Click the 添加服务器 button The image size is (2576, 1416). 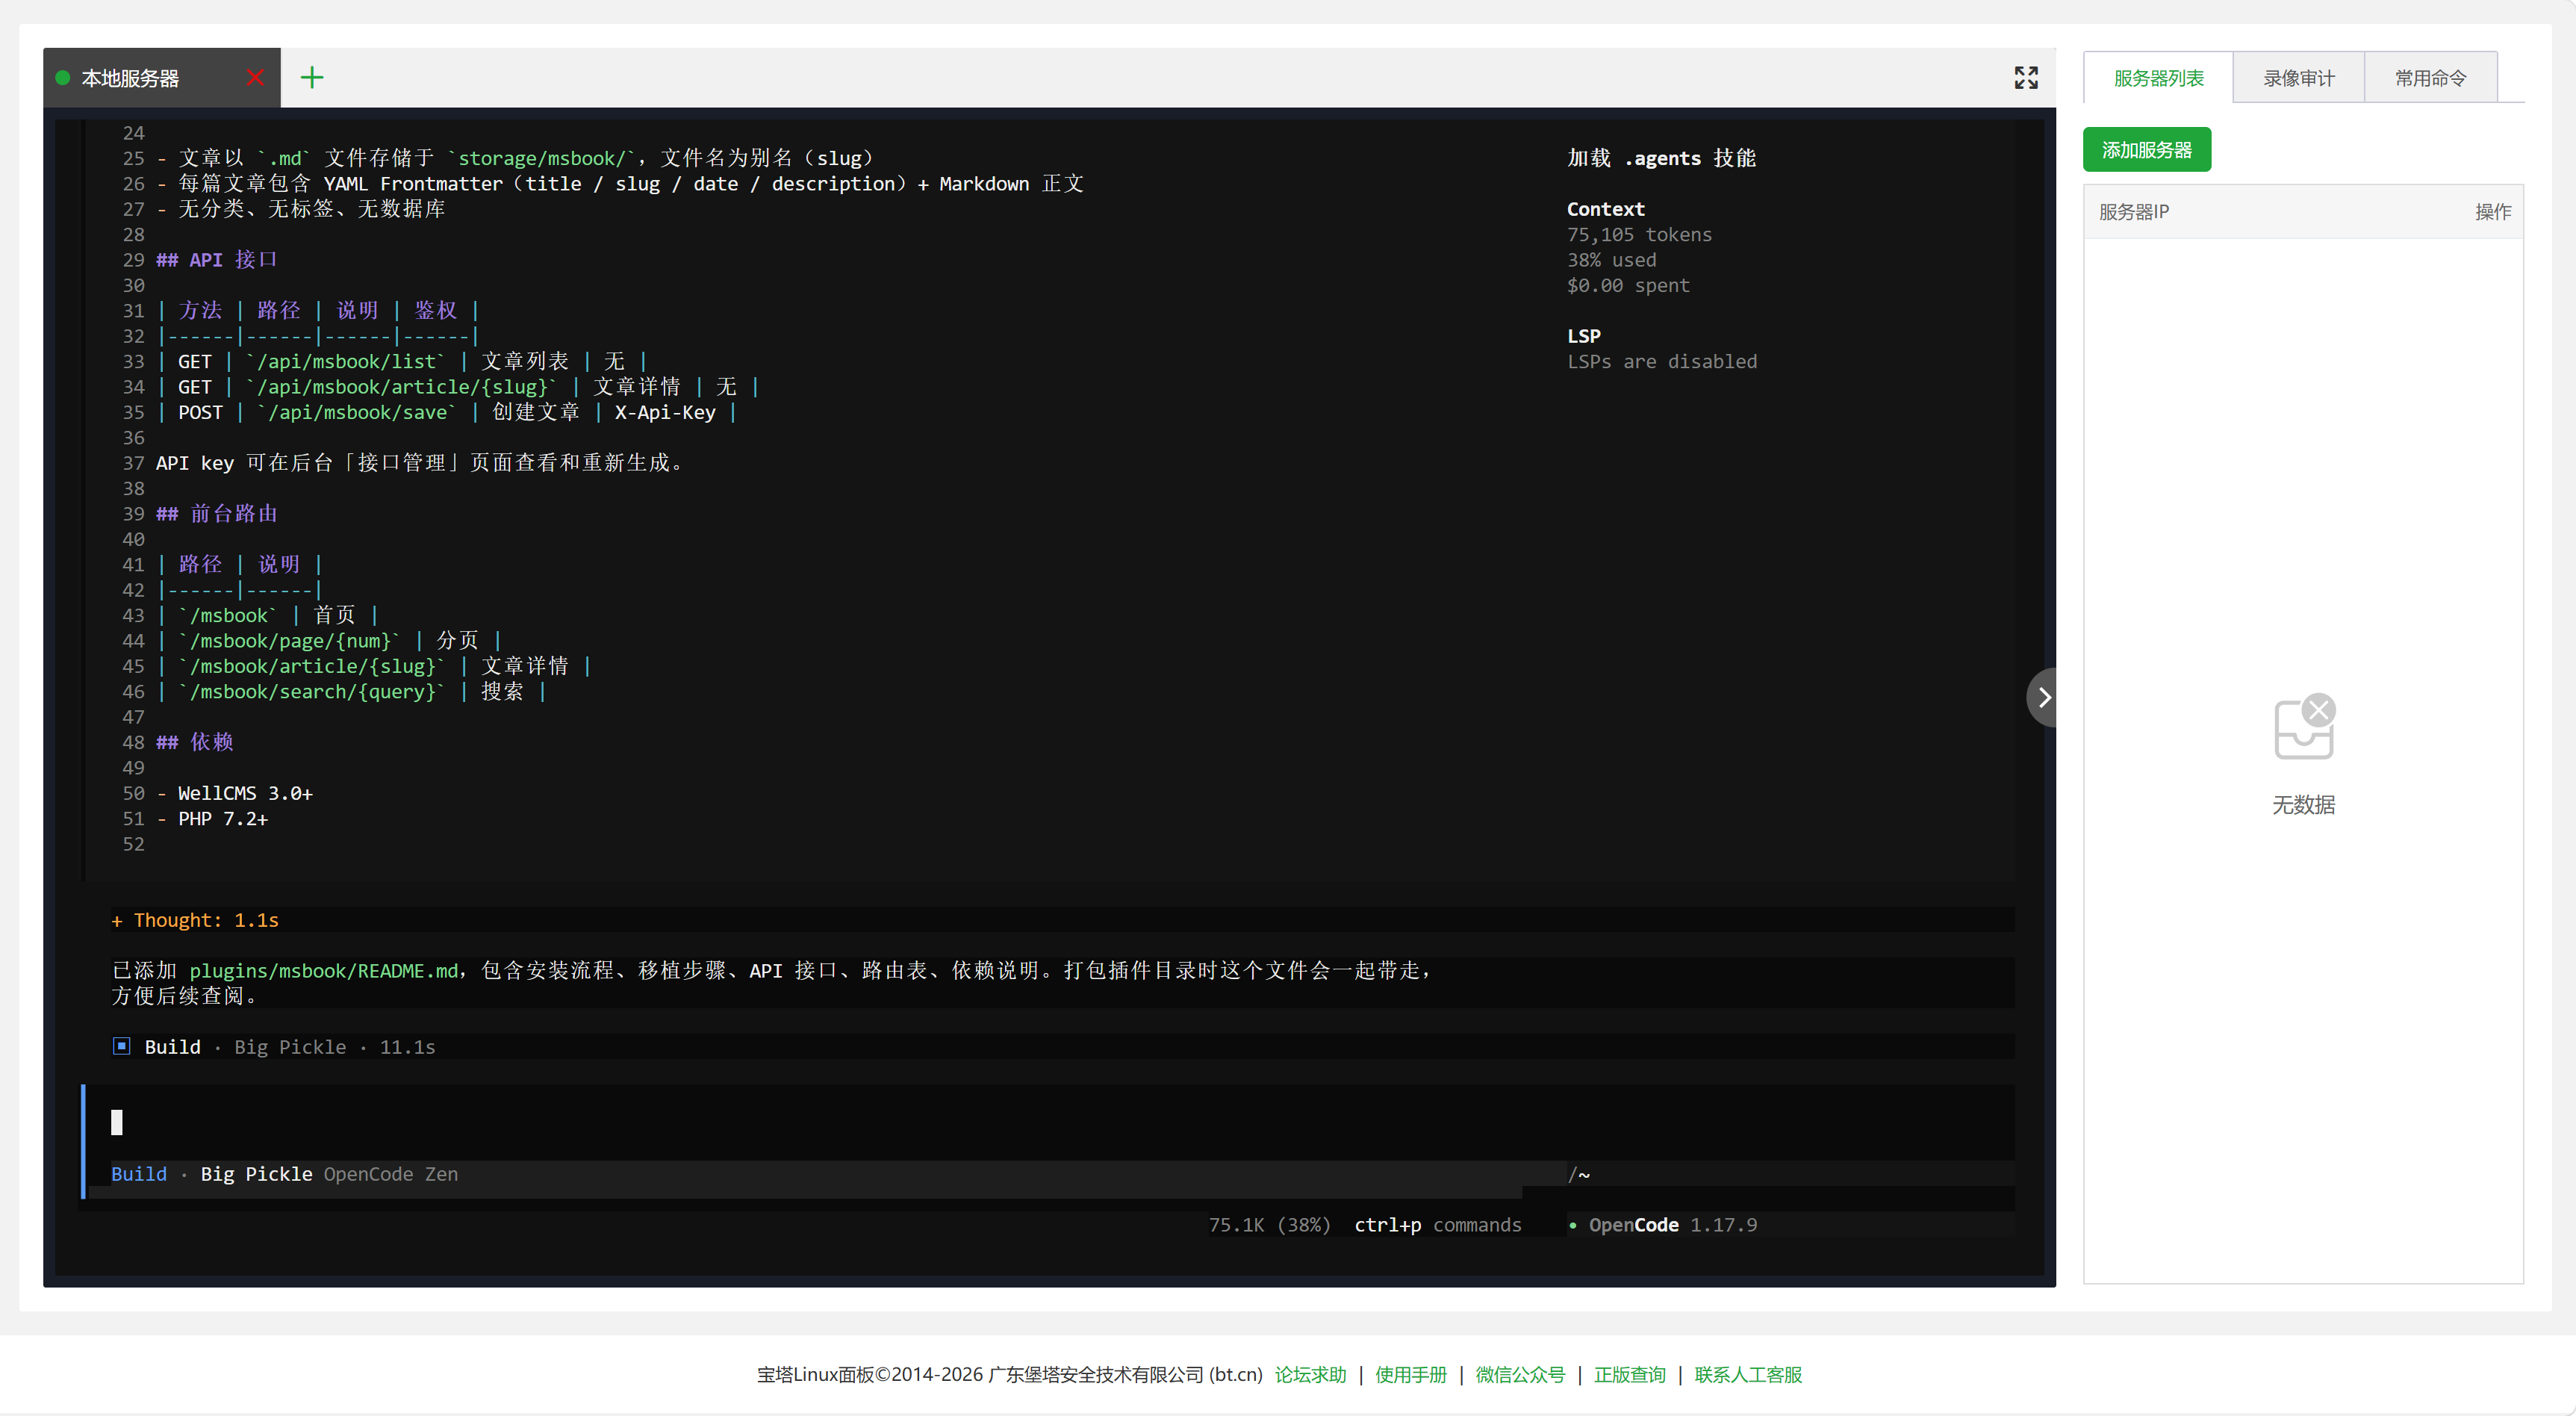tap(2147, 150)
